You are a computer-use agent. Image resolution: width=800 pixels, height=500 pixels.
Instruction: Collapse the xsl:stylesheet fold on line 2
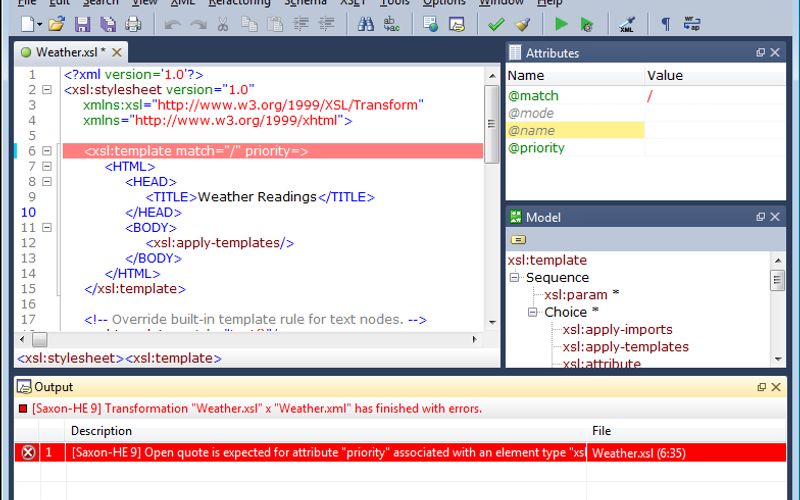point(46,90)
